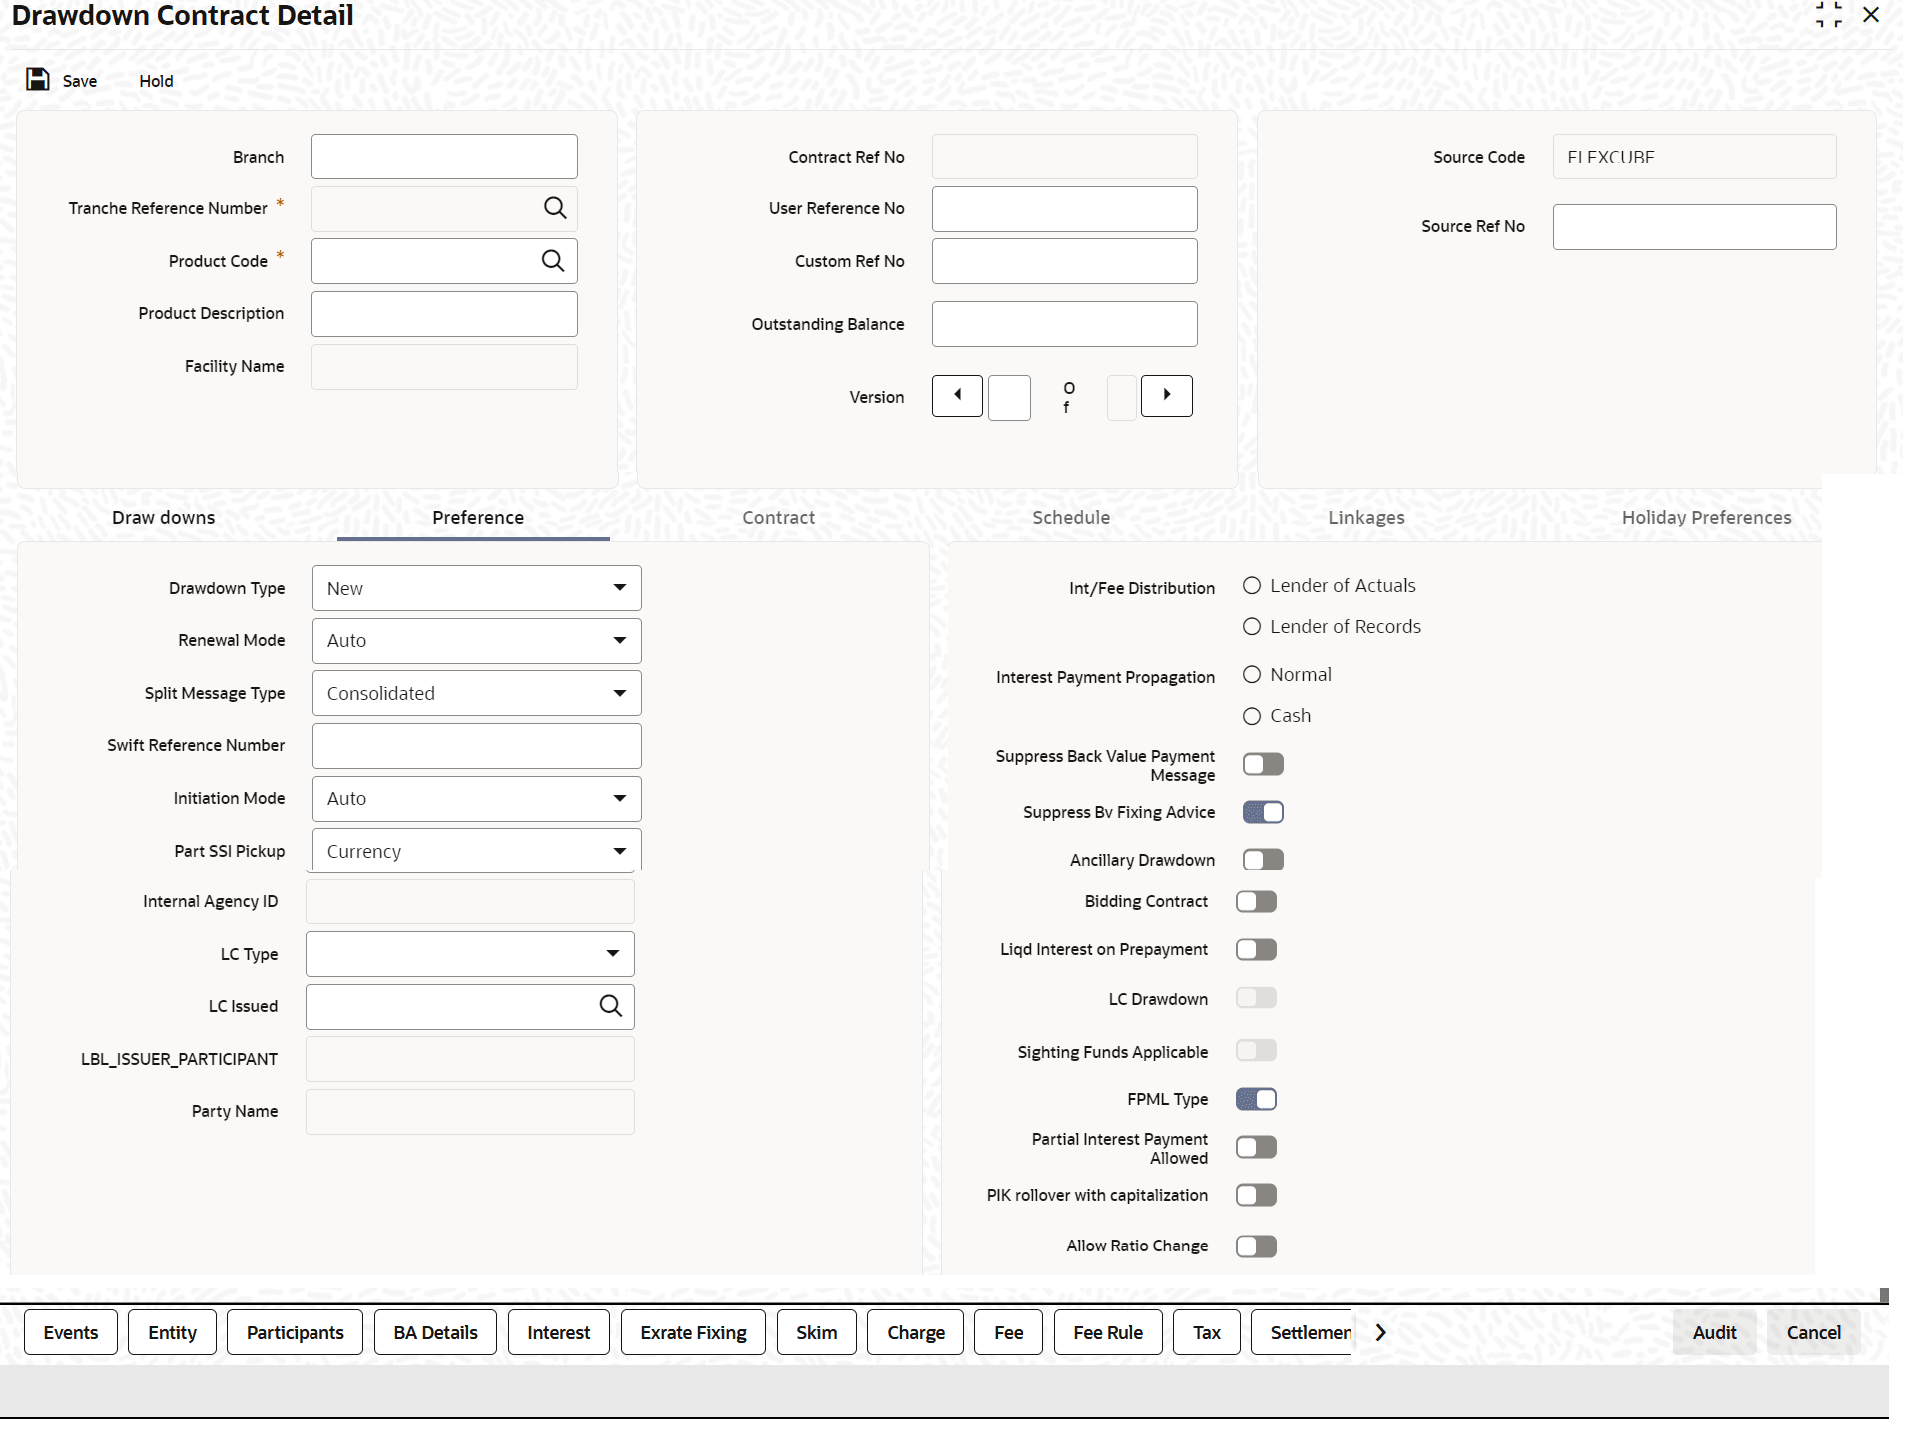1913x1448 pixels.
Task: Switch to Contract tab
Action: coord(778,518)
